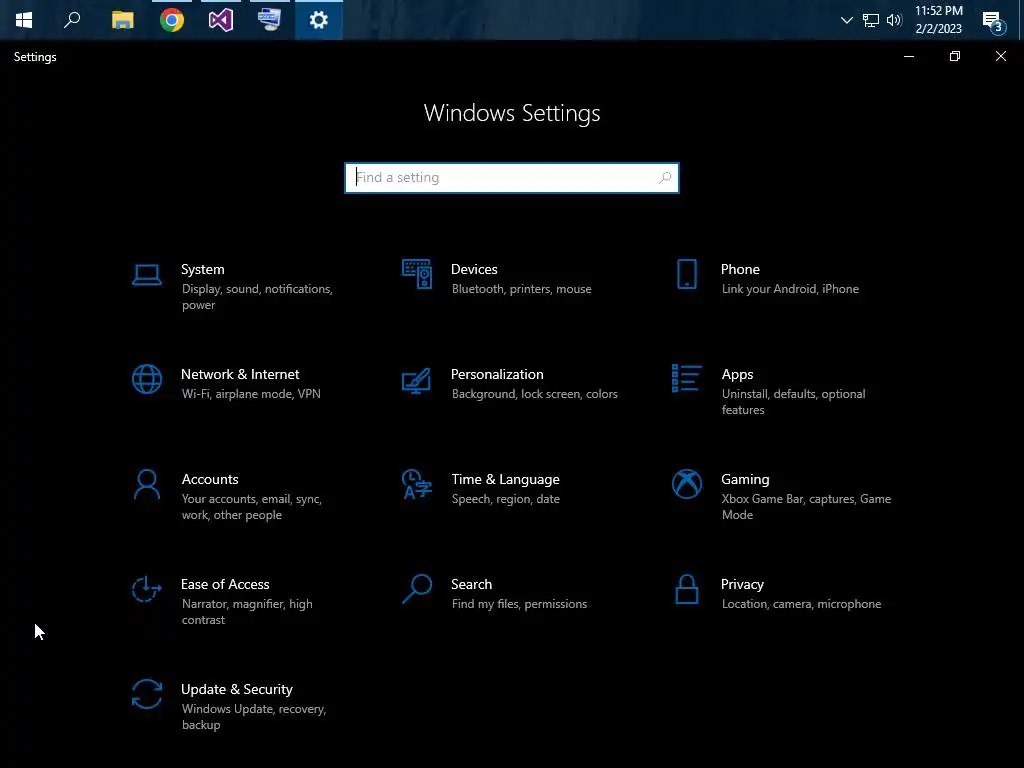Open the Windows Start menu
The width and height of the screenshot is (1024, 768).
(x=24, y=20)
